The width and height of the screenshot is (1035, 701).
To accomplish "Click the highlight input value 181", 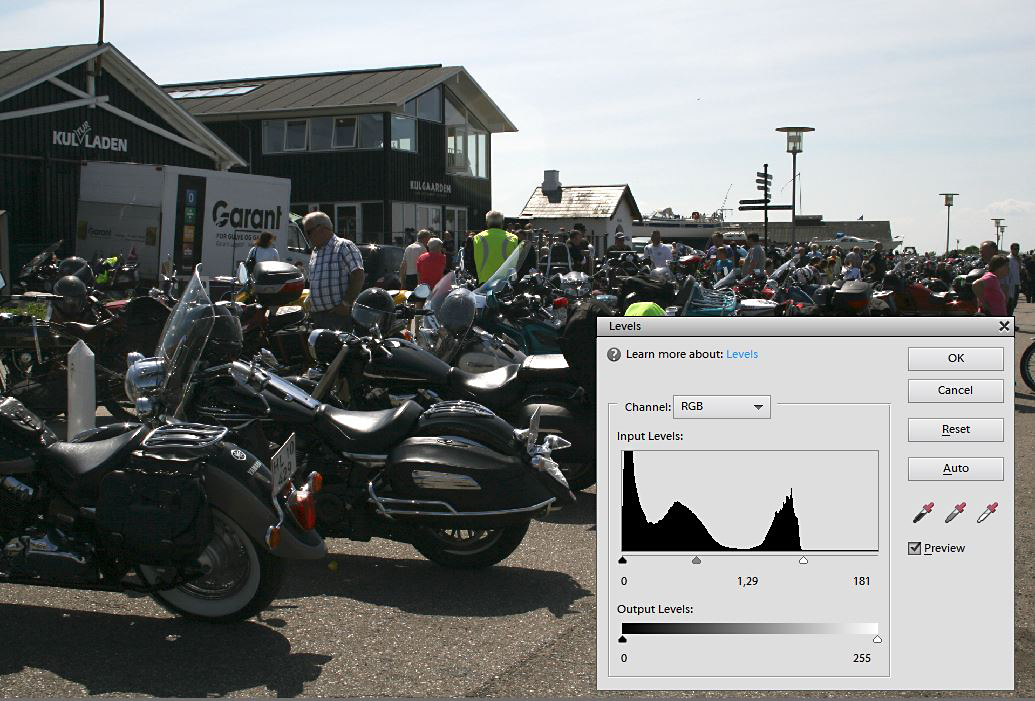I will [x=861, y=581].
